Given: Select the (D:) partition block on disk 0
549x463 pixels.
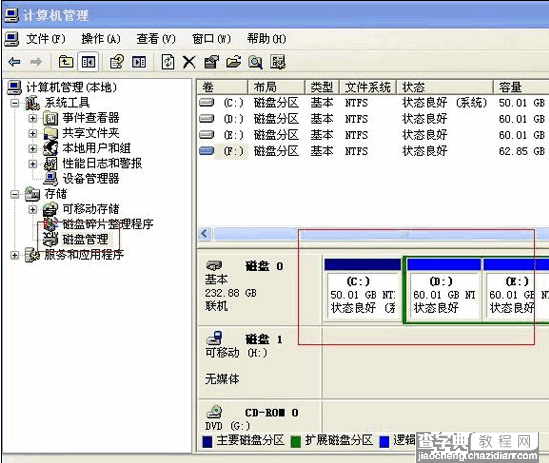Looking at the screenshot, I should pyautogui.click(x=444, y=290).
